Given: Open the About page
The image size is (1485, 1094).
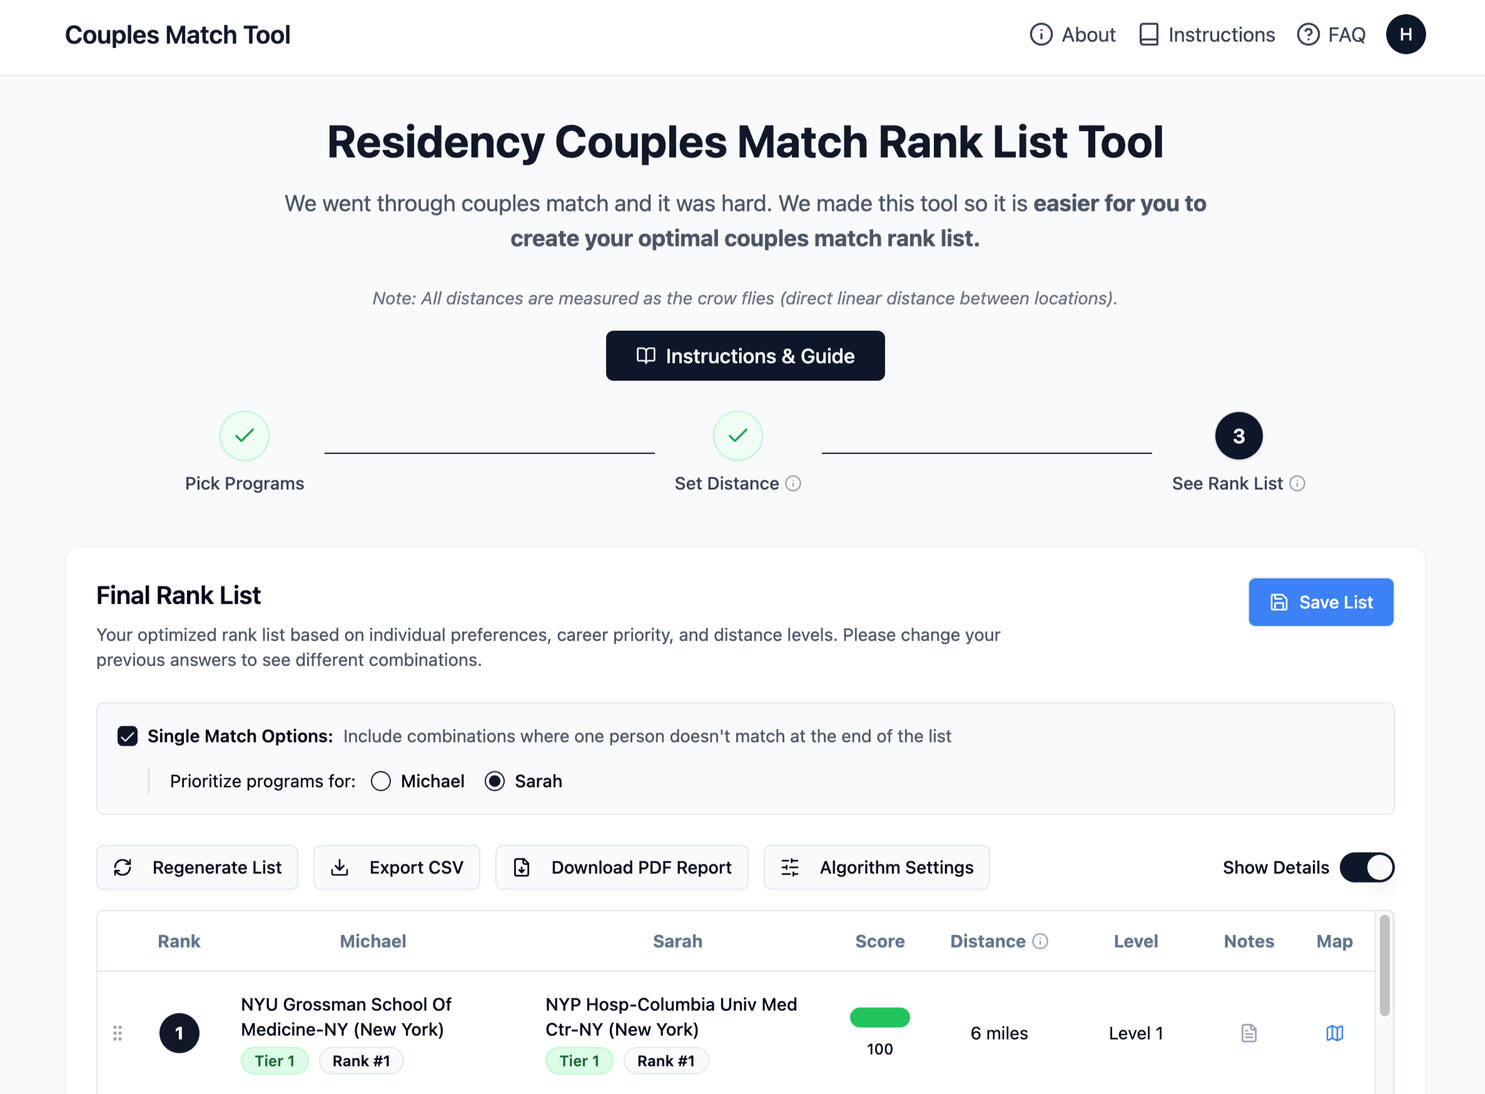Looking at the screenshot, I should [x=1073, y=35].
